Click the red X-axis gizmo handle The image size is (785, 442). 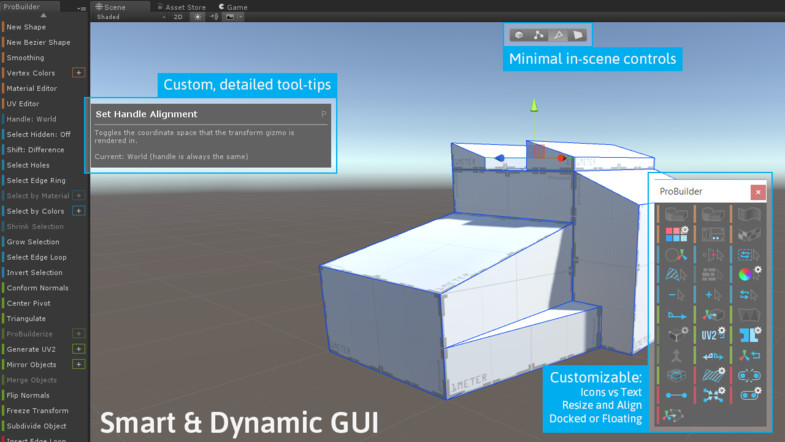pyautogui.click(x=561, y=158)
